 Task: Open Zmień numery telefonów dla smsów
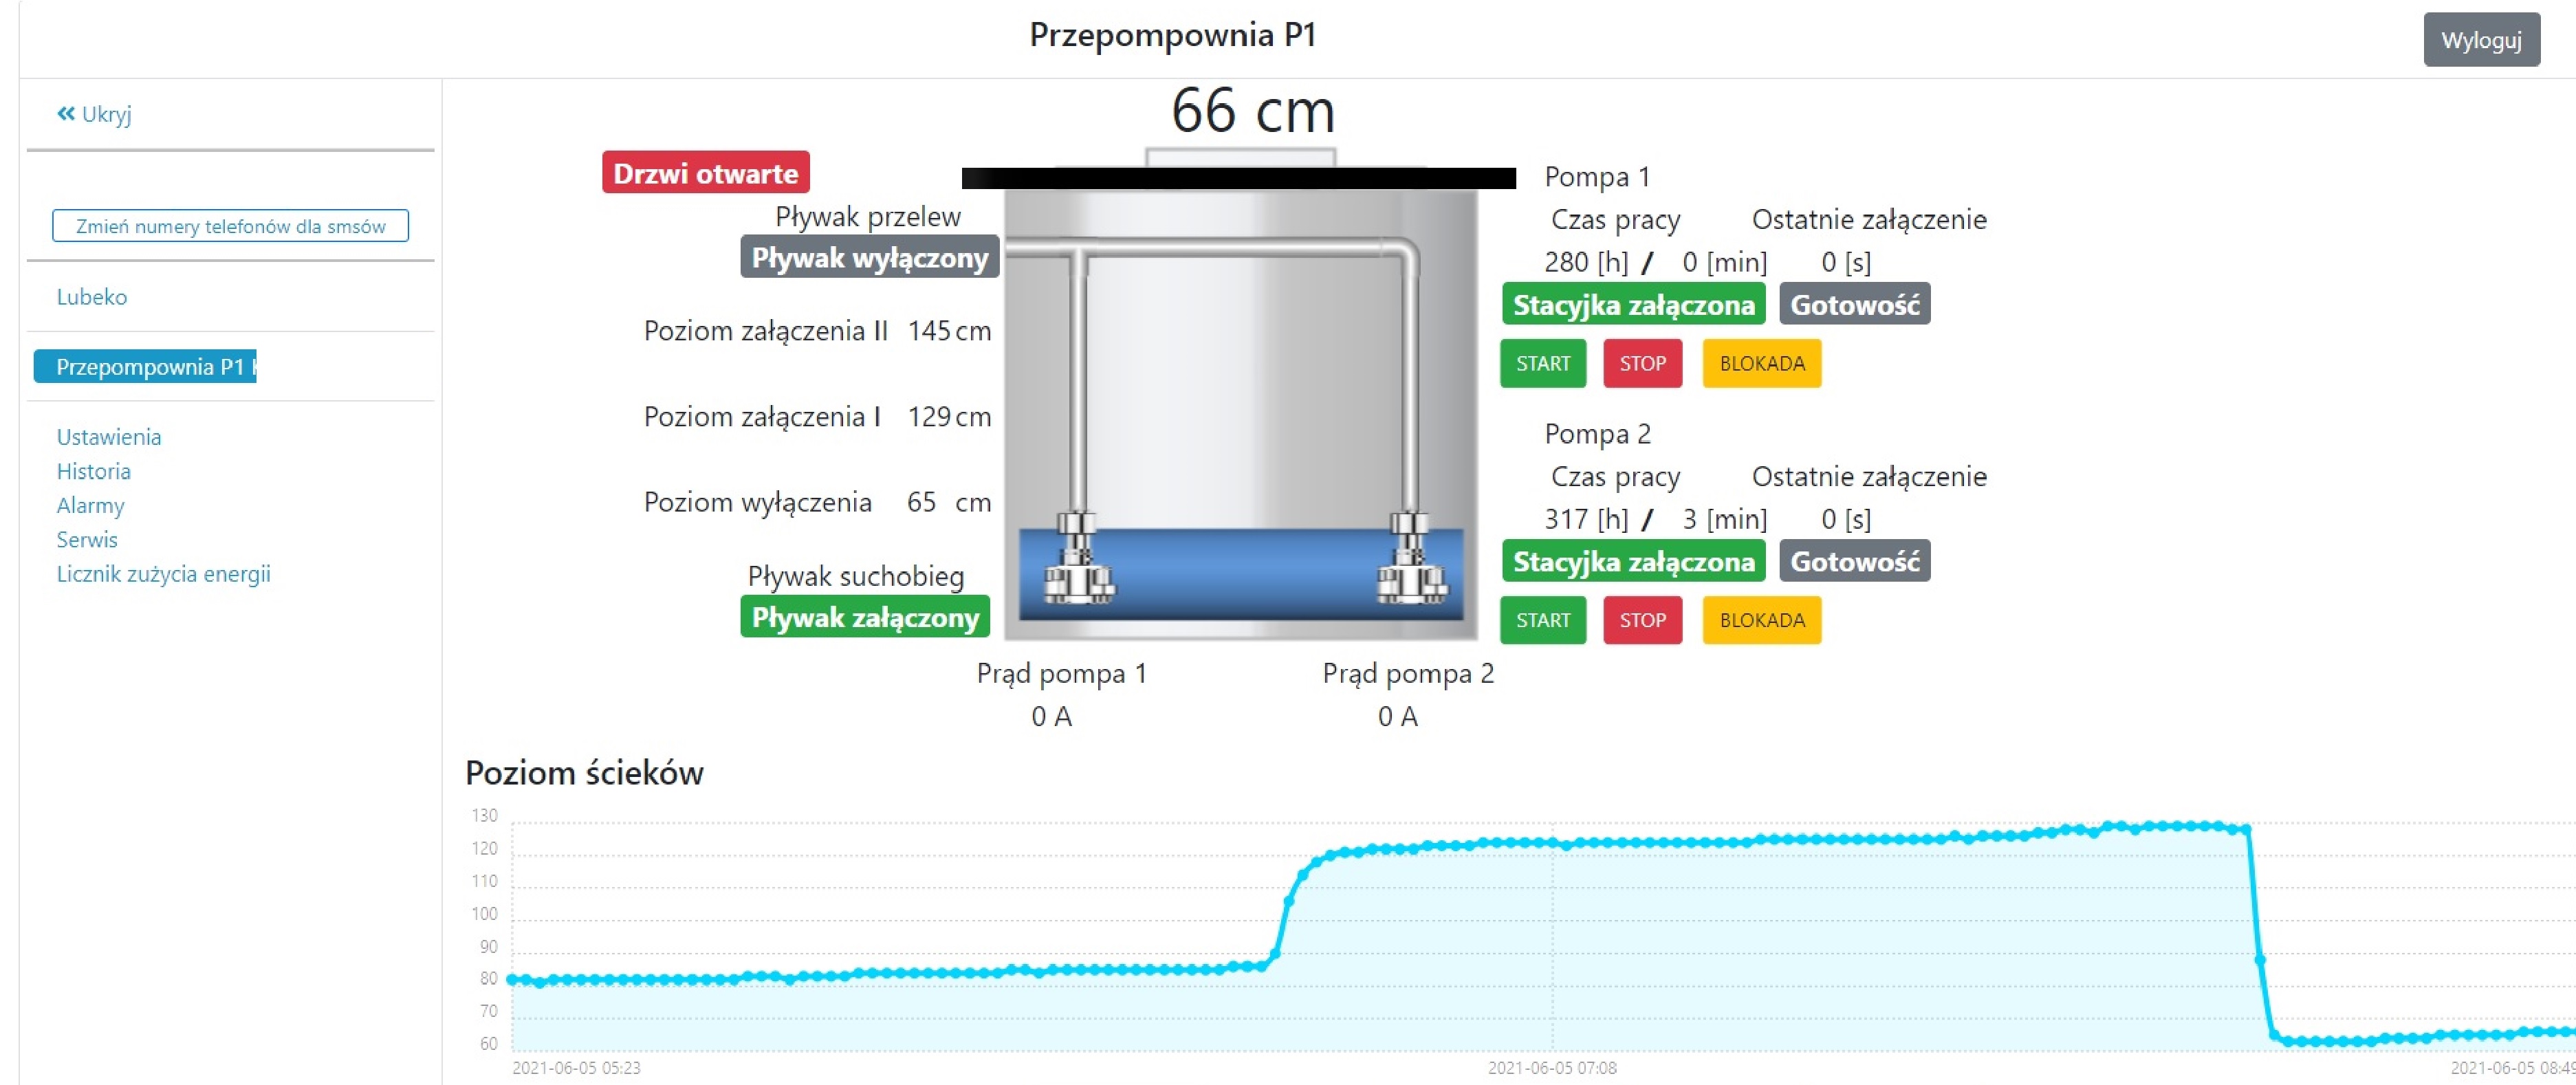pos(230,226)
